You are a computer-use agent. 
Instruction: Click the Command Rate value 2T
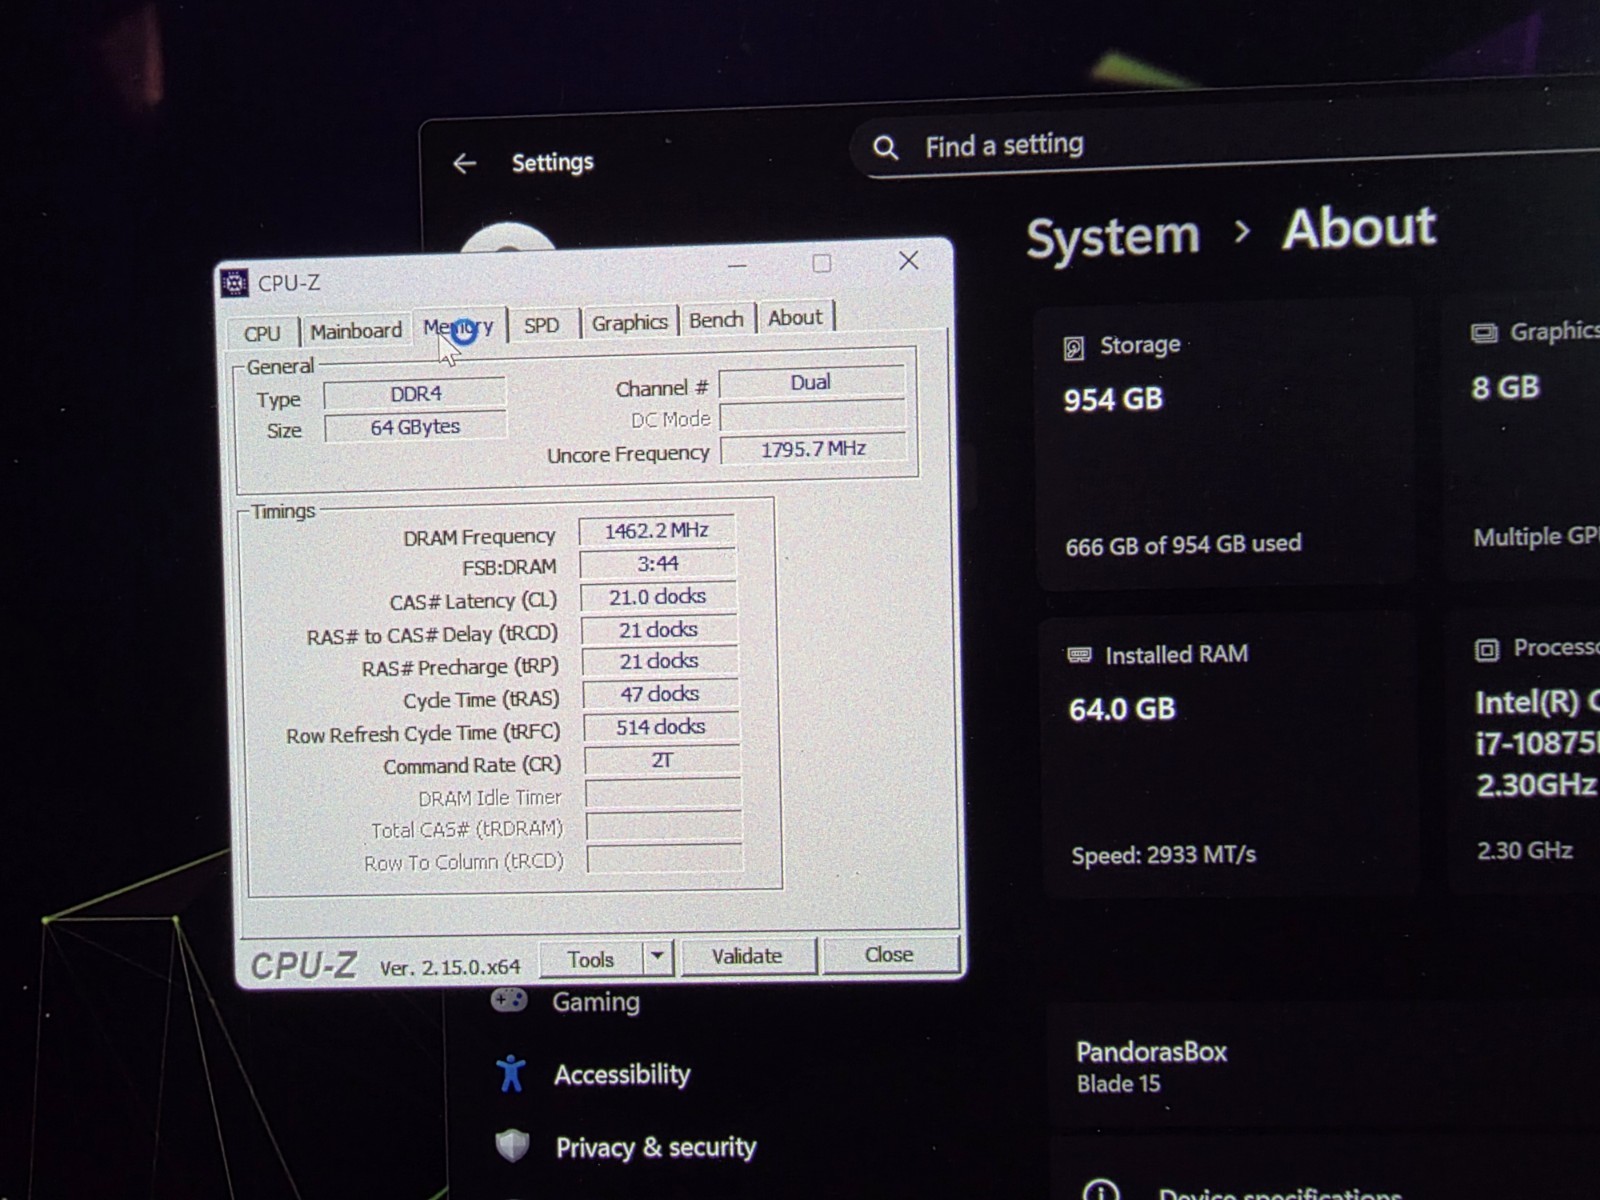coord(662,761)
